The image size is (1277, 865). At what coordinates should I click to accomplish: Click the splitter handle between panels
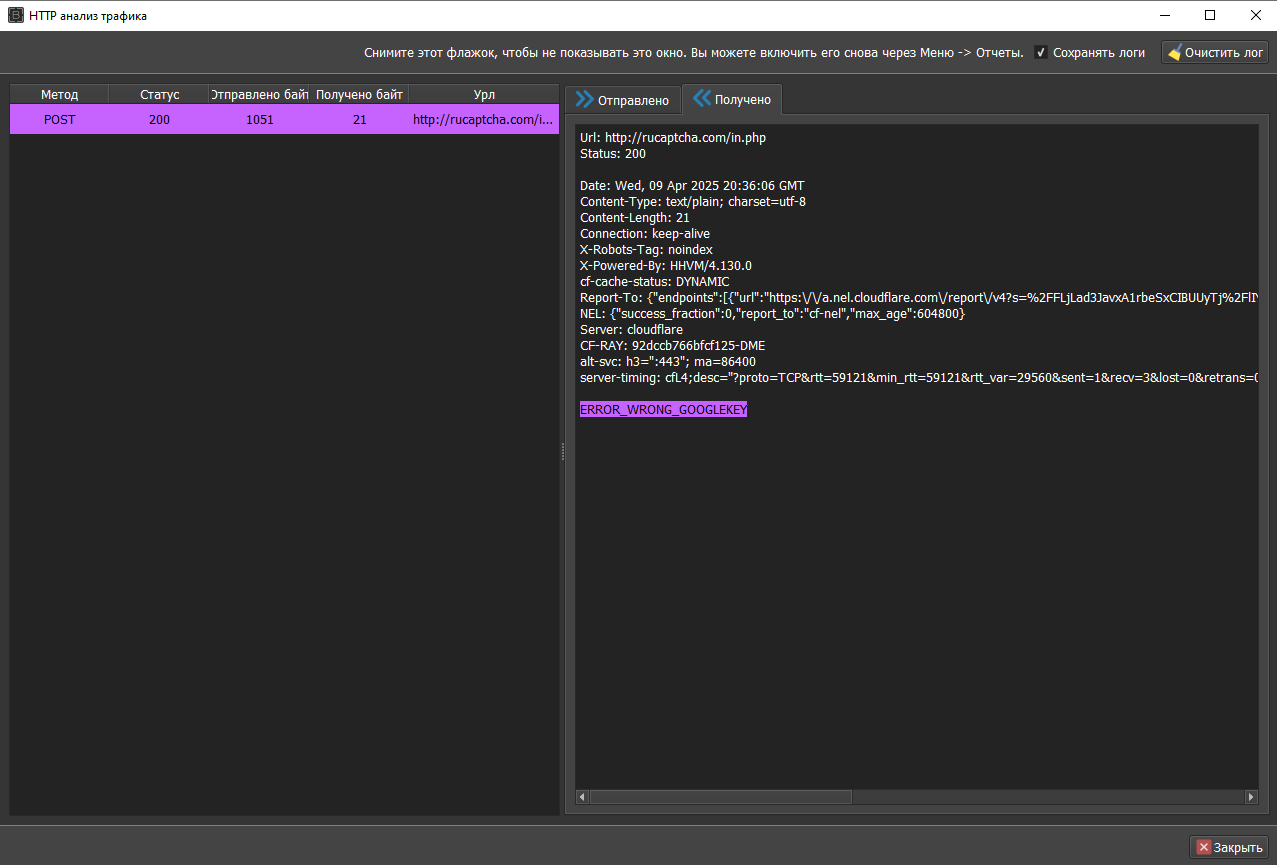[563, 452]
